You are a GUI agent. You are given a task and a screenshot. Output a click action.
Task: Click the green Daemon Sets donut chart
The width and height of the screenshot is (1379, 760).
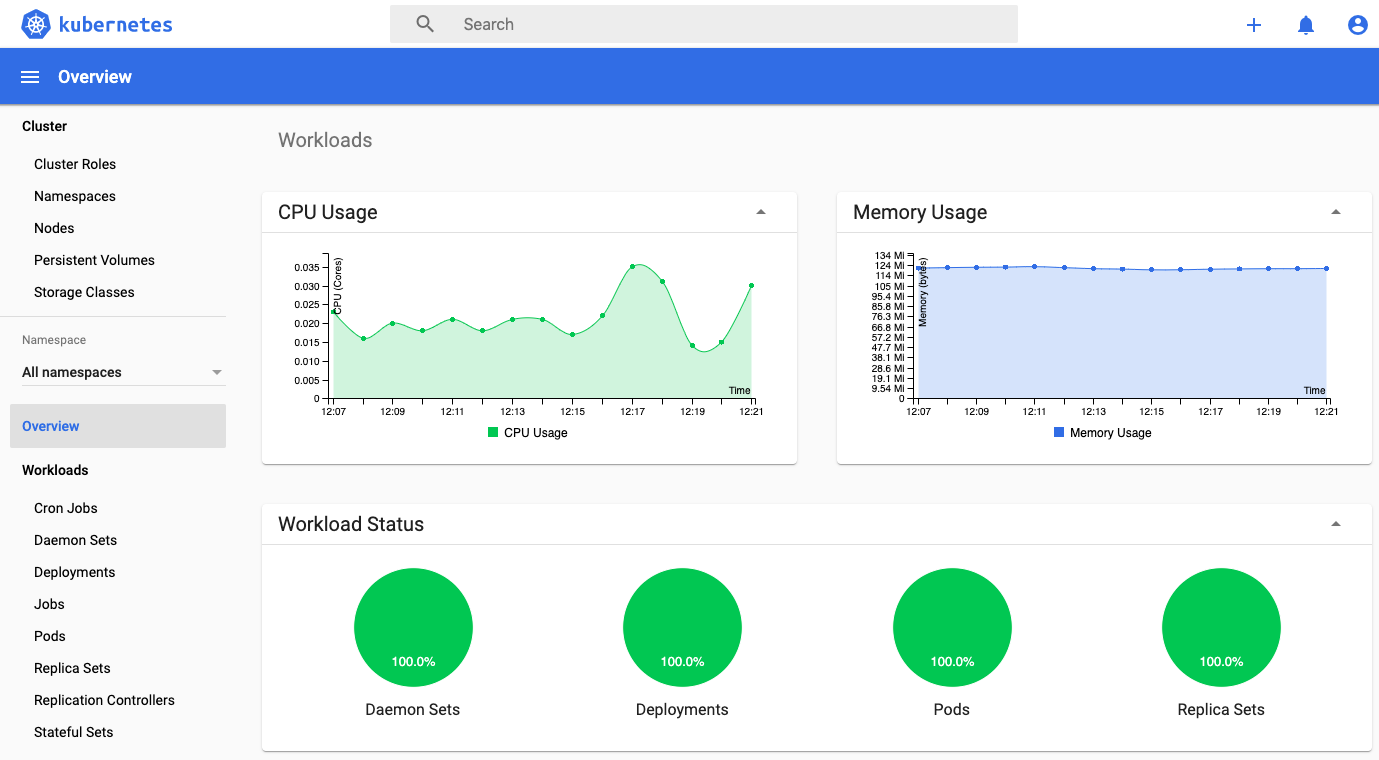click(413, 627)
